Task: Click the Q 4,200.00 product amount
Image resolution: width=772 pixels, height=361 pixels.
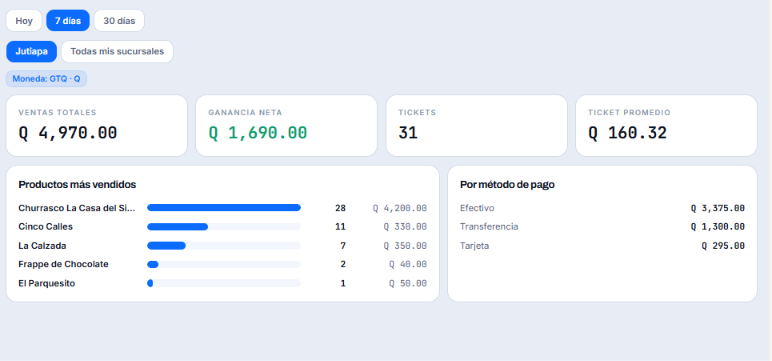Action: [x=400, y=208]
